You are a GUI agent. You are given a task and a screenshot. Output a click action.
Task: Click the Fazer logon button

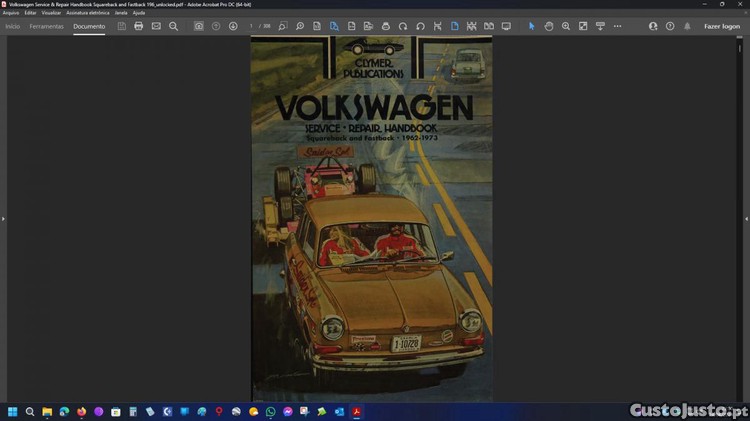click(722, 26)
